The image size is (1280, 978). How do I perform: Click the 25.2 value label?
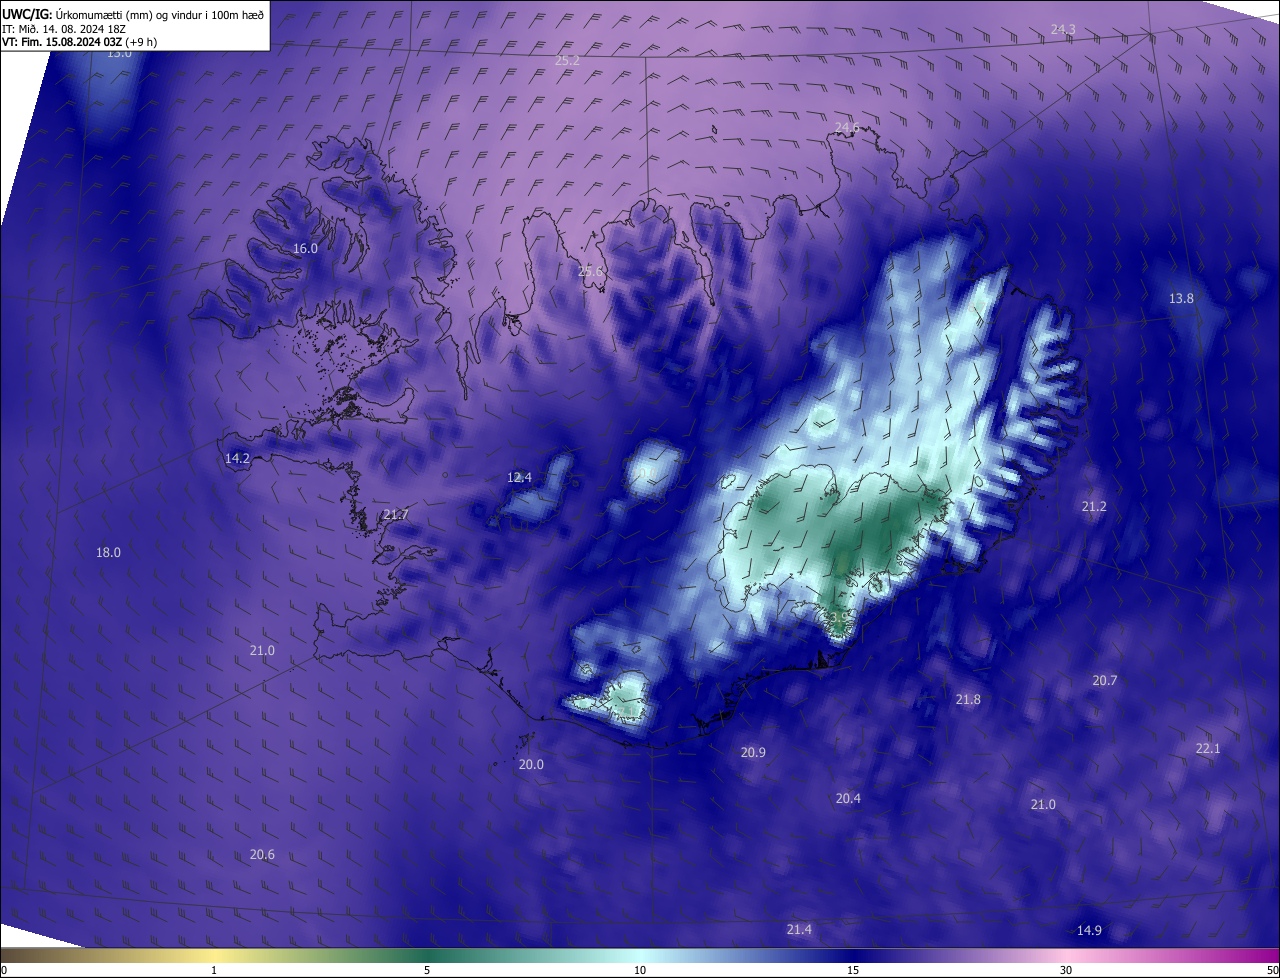[x=567, y=61]
